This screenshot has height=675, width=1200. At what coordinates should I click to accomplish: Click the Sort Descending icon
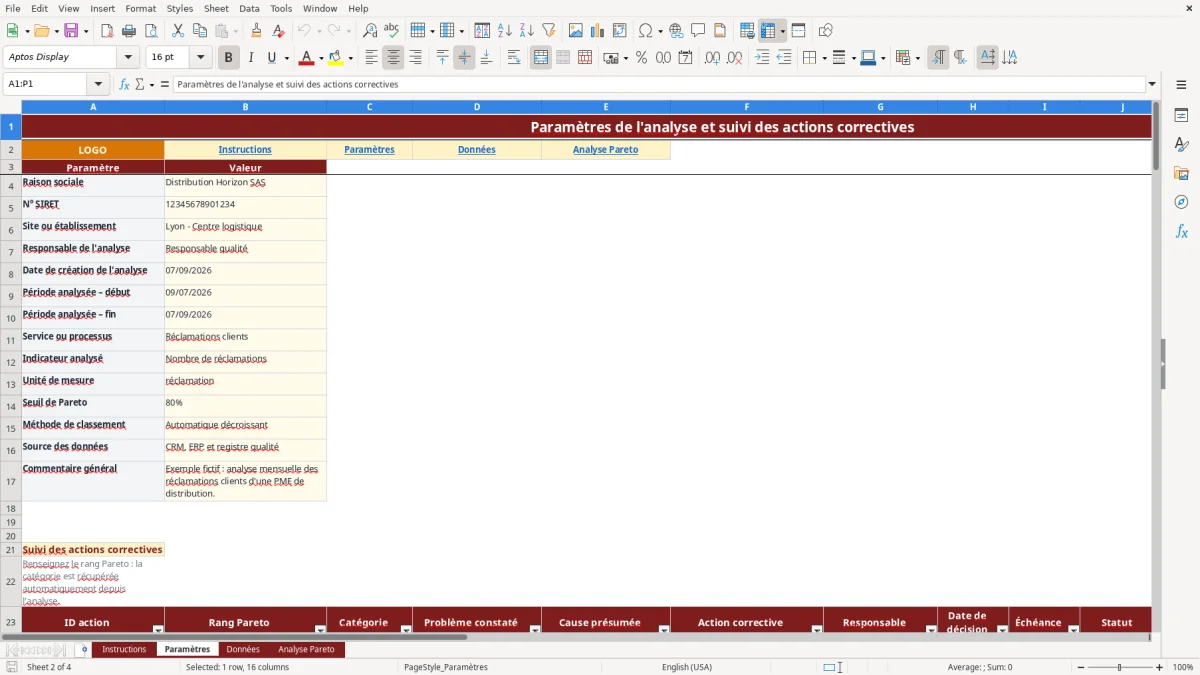[x=527, y=31]
